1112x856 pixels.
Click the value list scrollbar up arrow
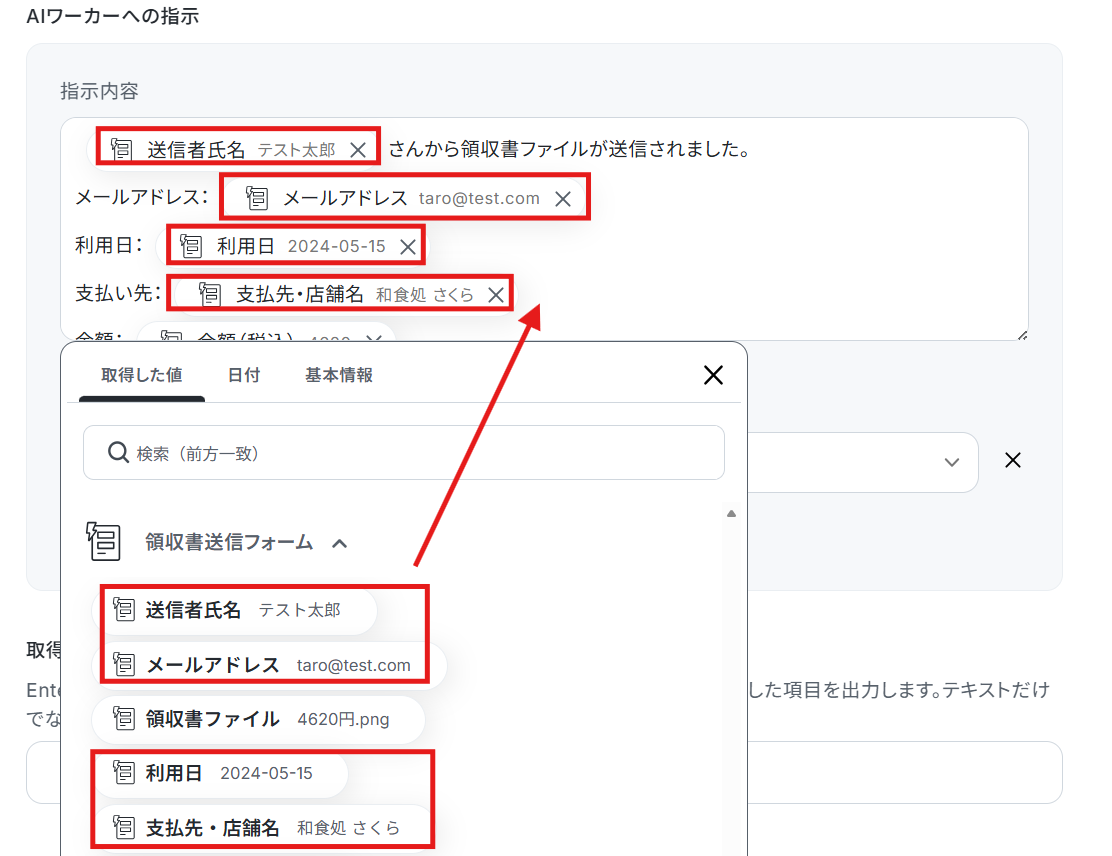(x=731, y=513)
